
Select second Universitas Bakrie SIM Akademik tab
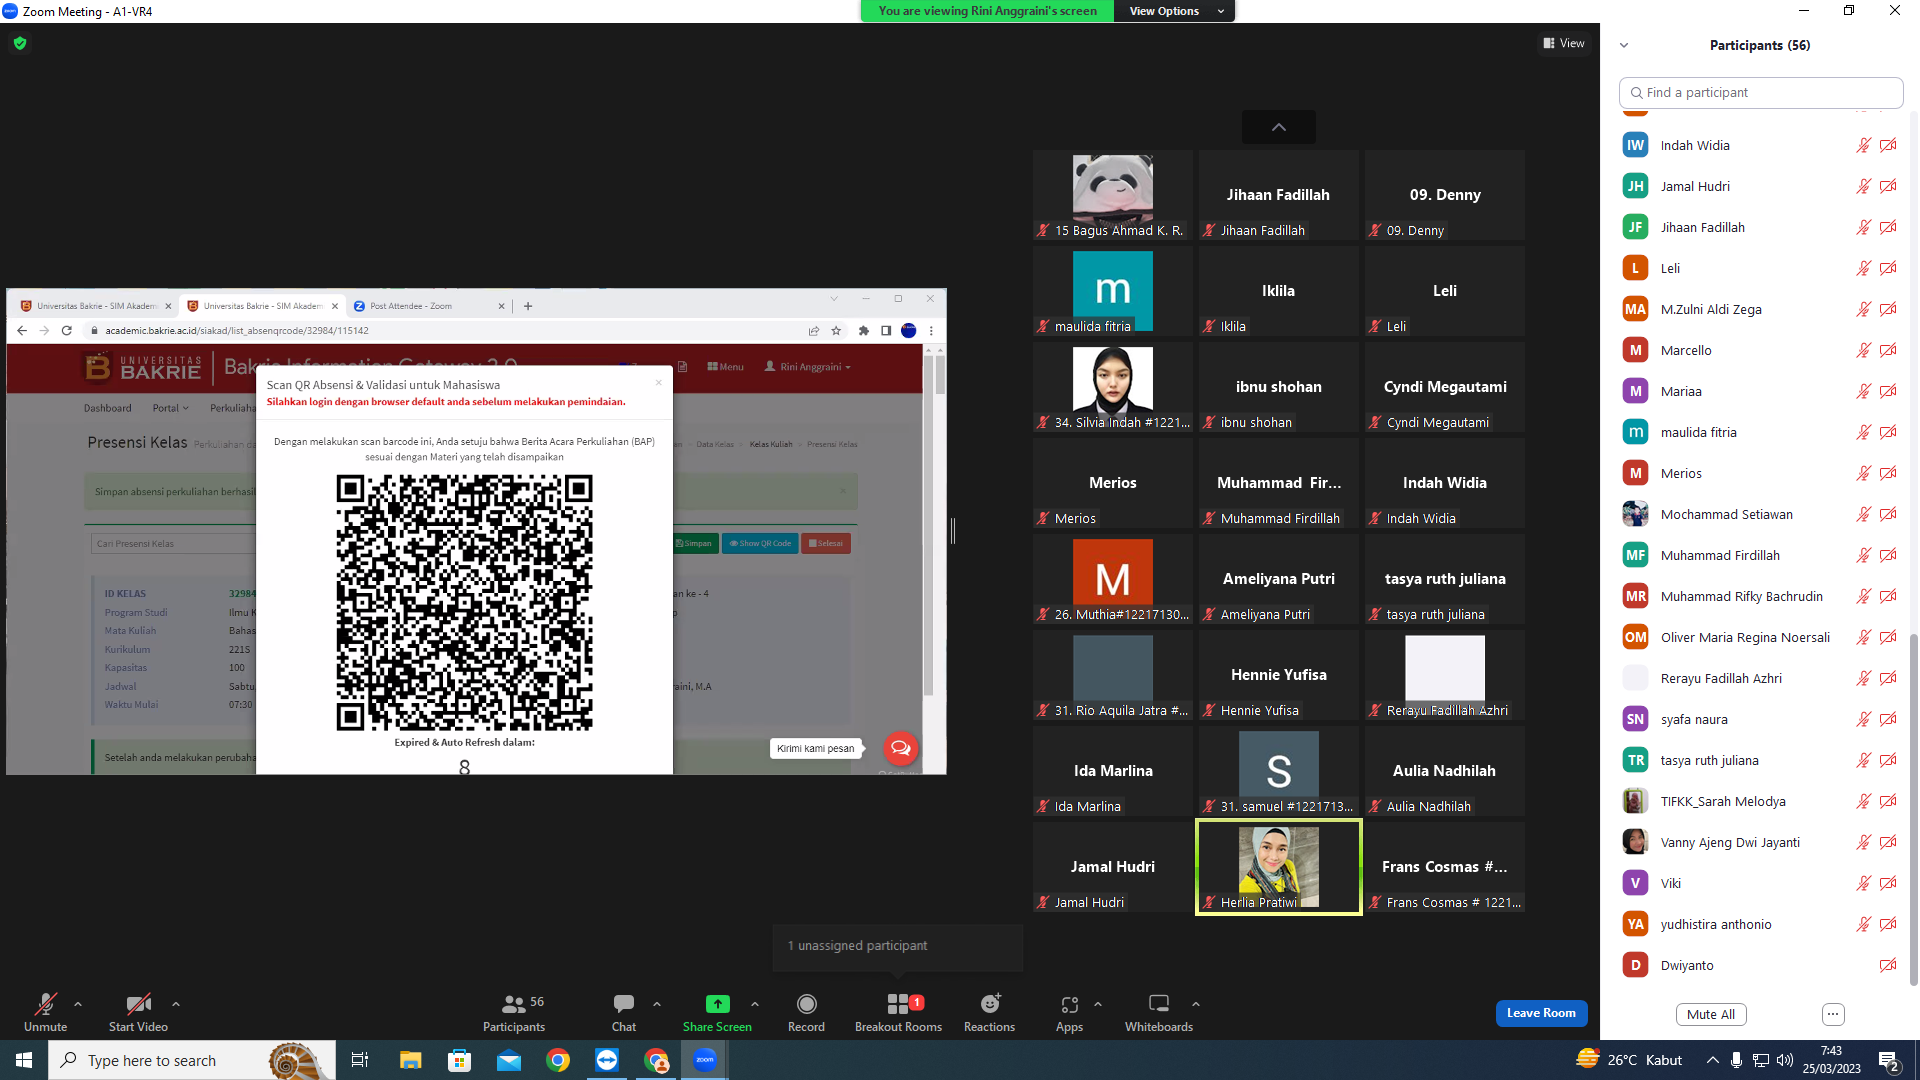pos(262,306)
